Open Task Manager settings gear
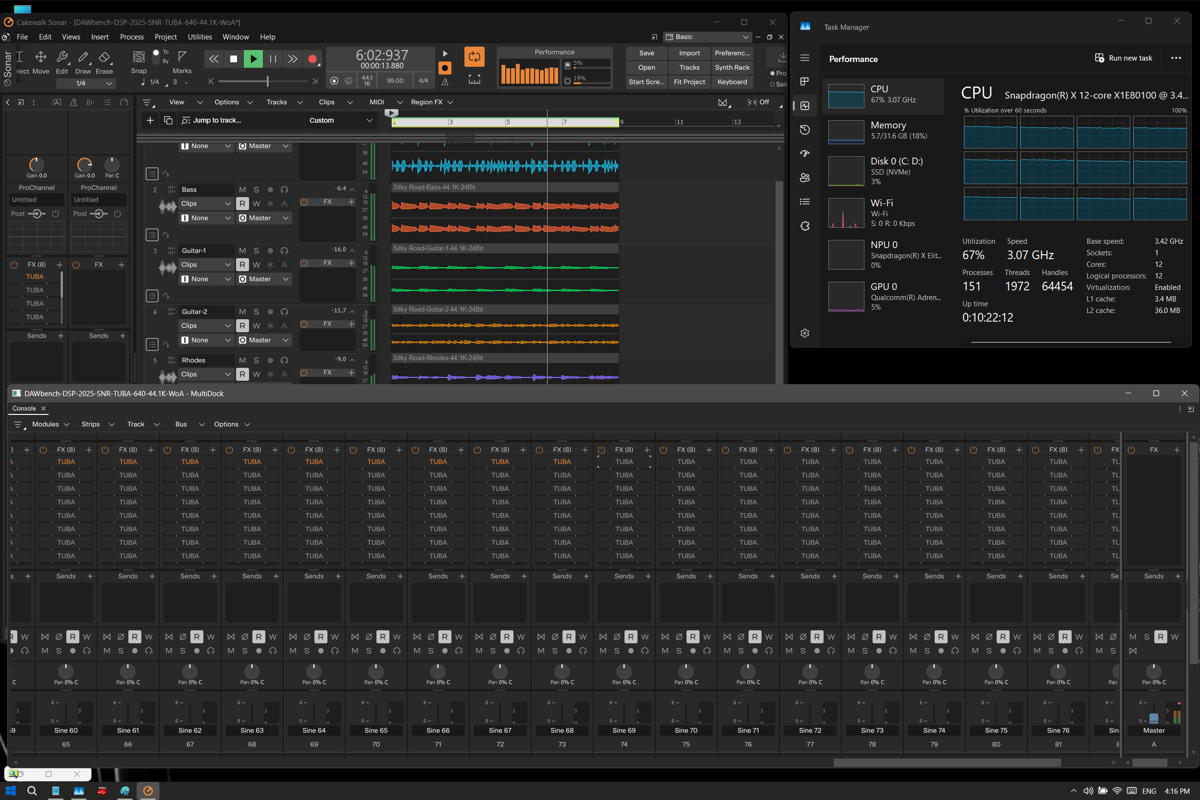Viewport: 1200px width, 800px height. pos(805,333)
